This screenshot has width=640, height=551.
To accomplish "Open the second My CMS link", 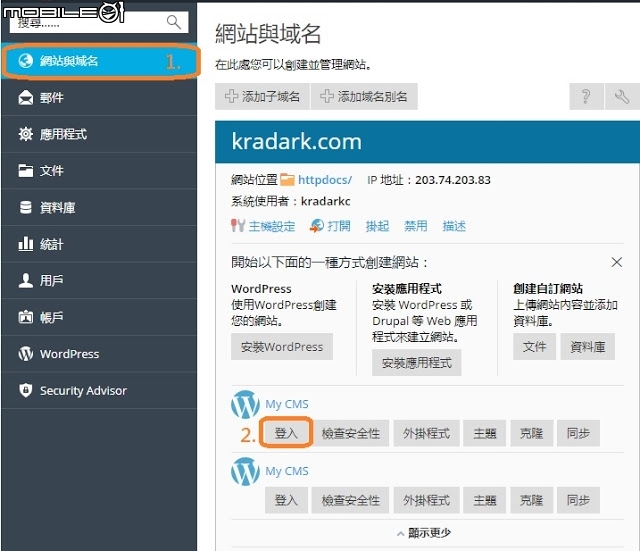I will click(287, 471).
